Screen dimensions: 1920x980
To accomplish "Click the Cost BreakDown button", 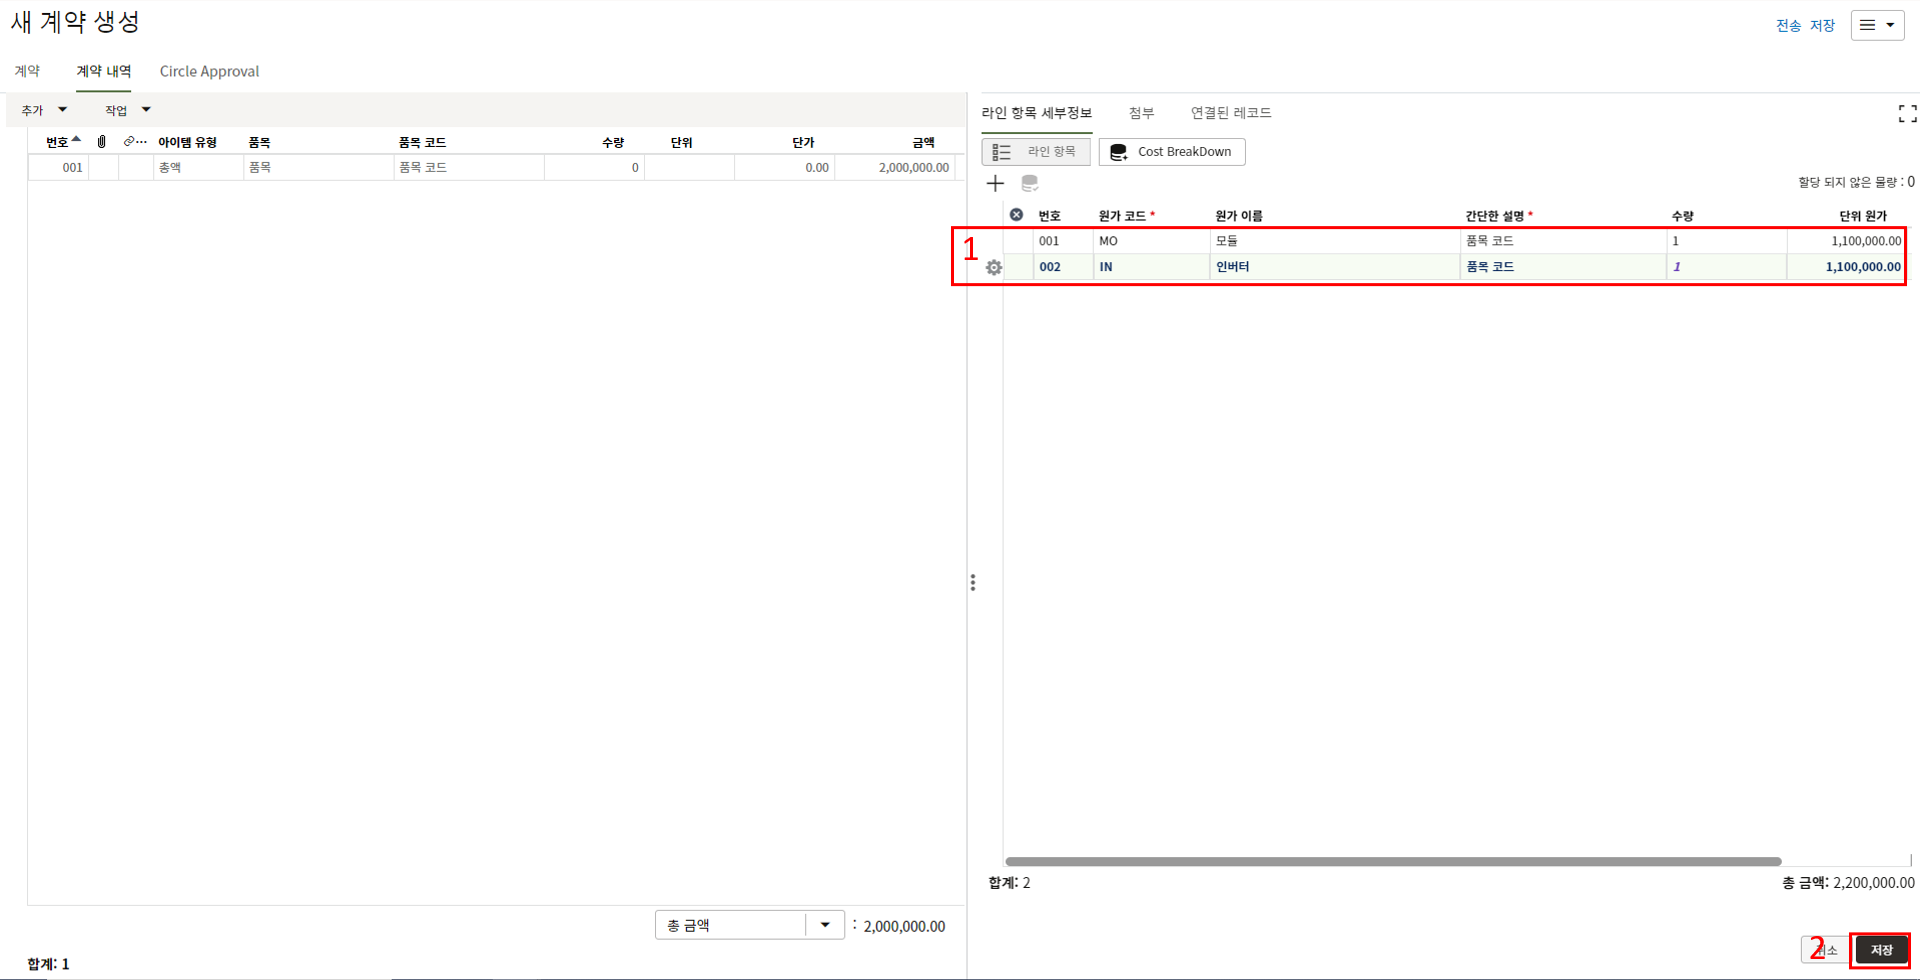I will click(1172, 152).
